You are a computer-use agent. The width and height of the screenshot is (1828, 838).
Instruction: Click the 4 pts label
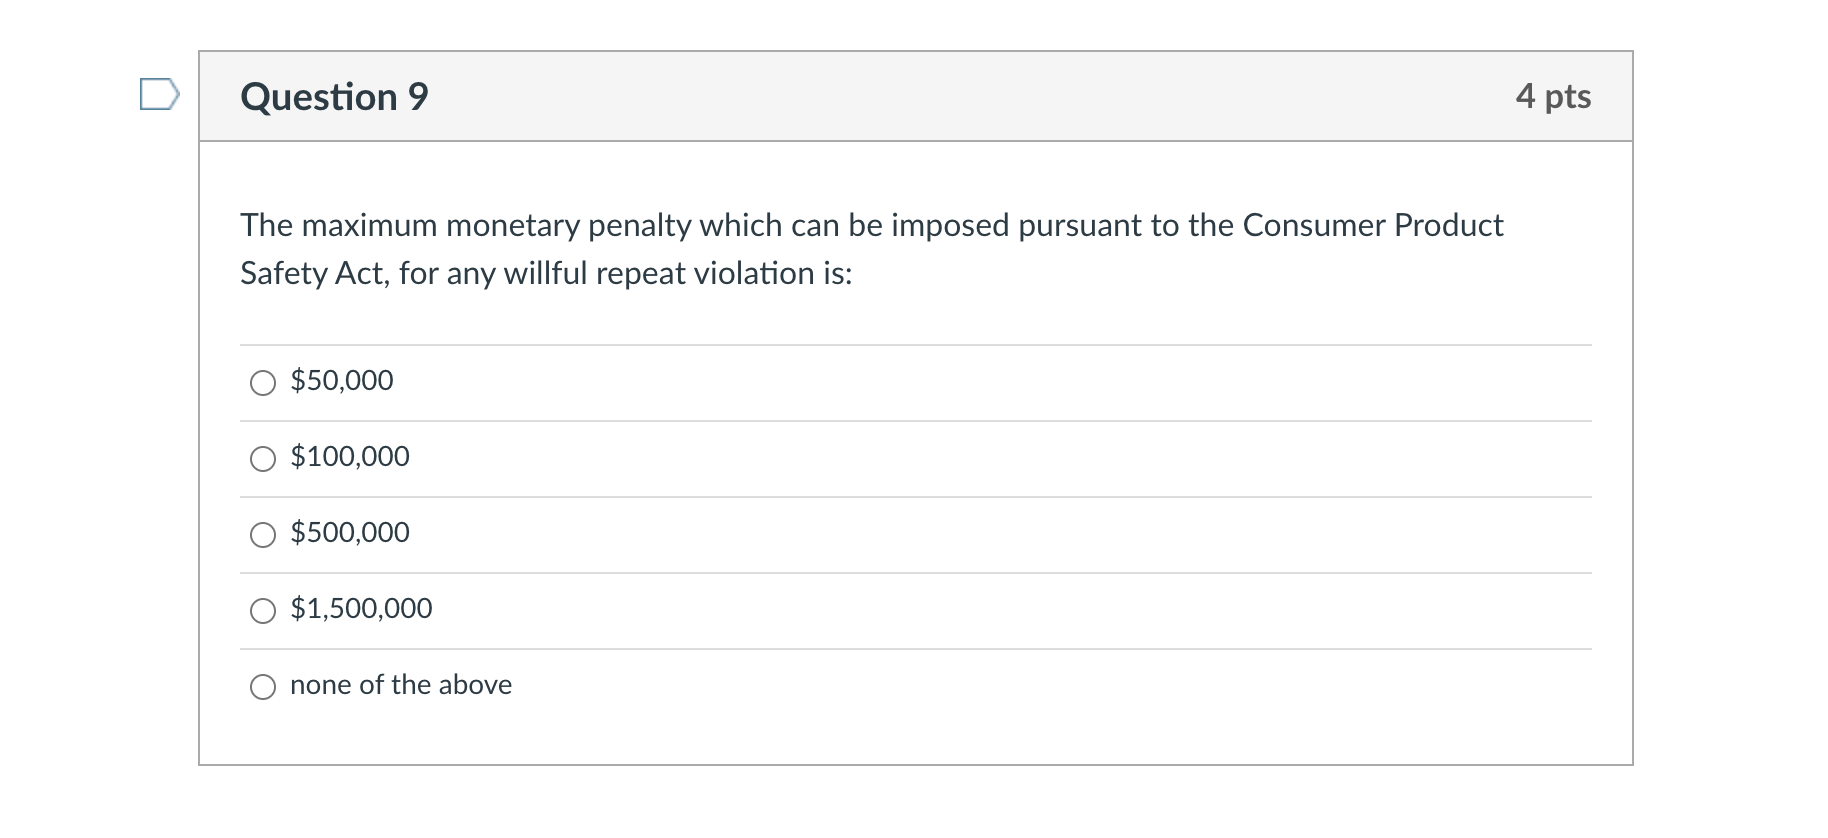1555,96
